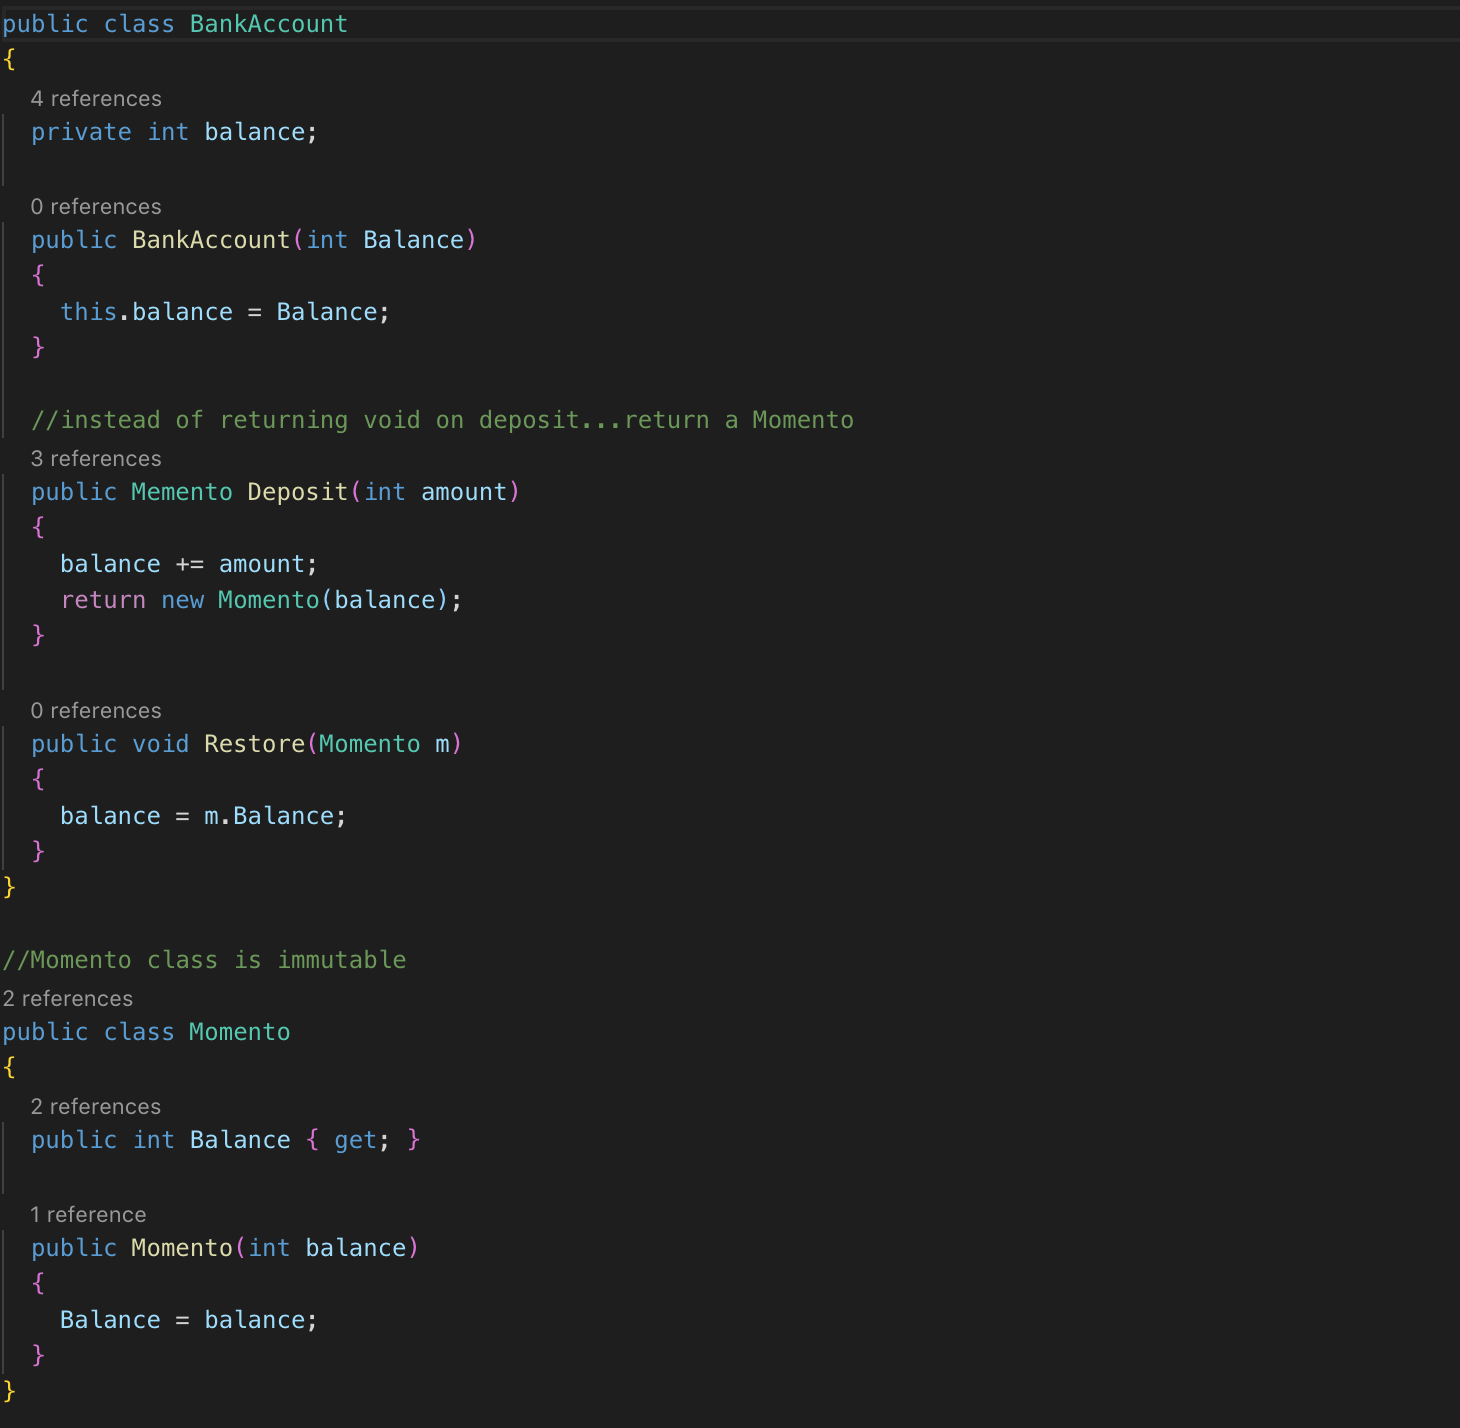The height and width of the screenshot is (1428, 1460).
Task: Click the comment "//instead of returning void on deposit..."
Action: coord(442,420)
